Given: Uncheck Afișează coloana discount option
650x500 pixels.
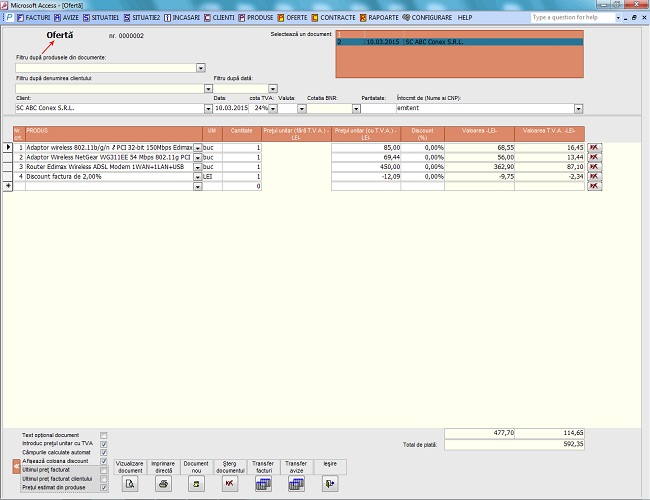Looking at the screenshot, I should pos(104,461).
